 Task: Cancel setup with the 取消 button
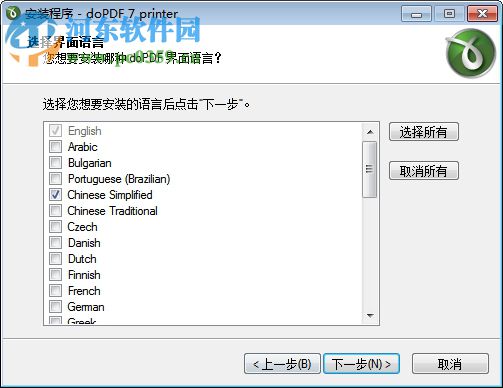click(450, 364)
